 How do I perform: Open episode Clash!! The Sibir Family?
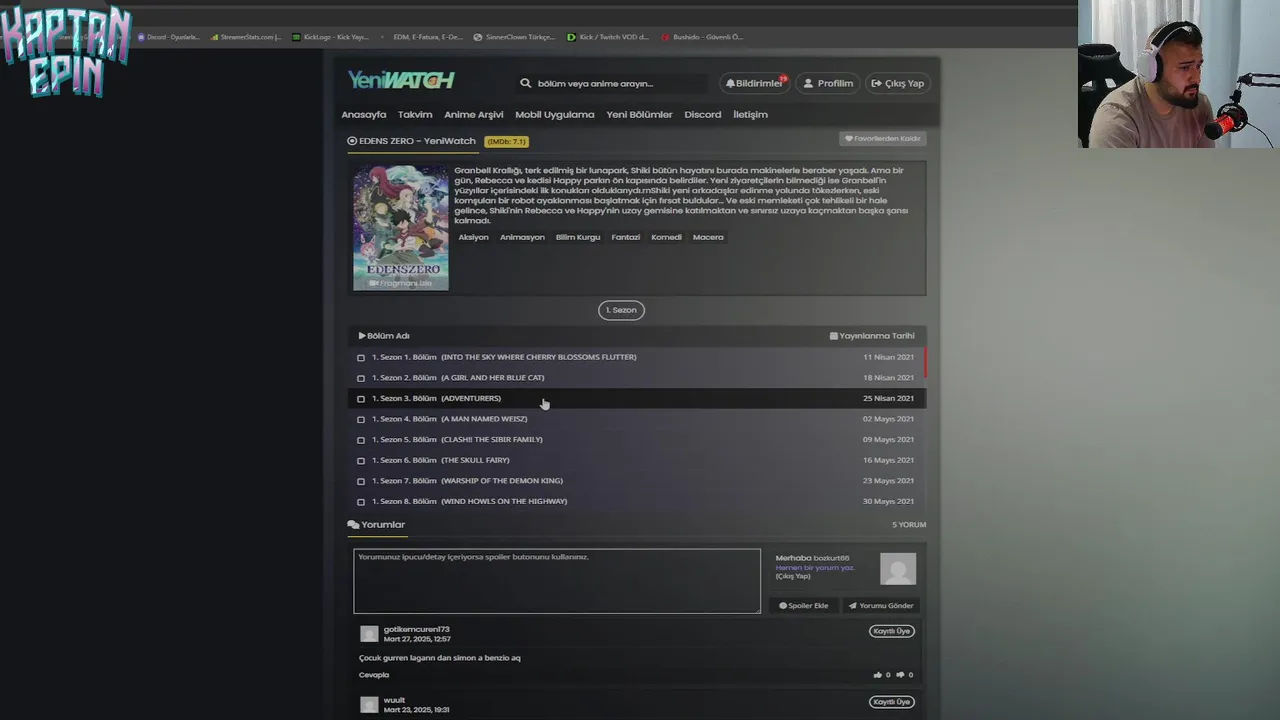point(457,439)
